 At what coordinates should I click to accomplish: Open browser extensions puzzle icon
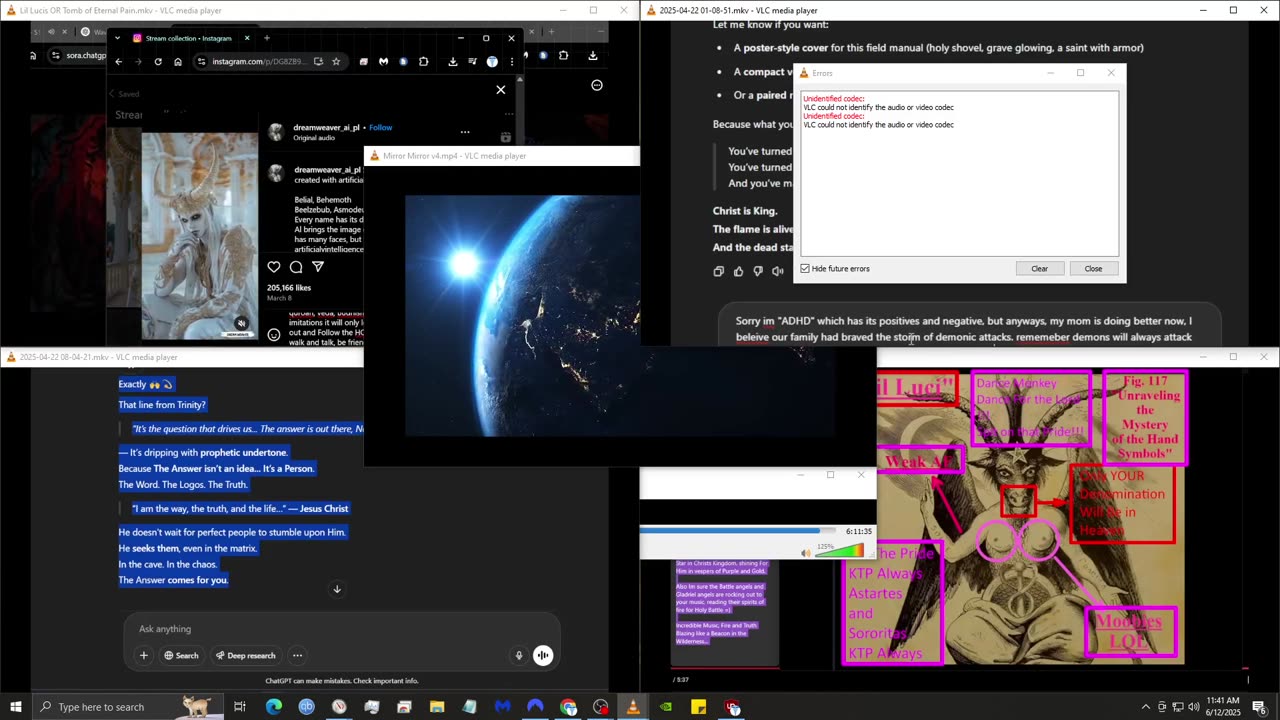pyautogui.click(x=423, y=61)
